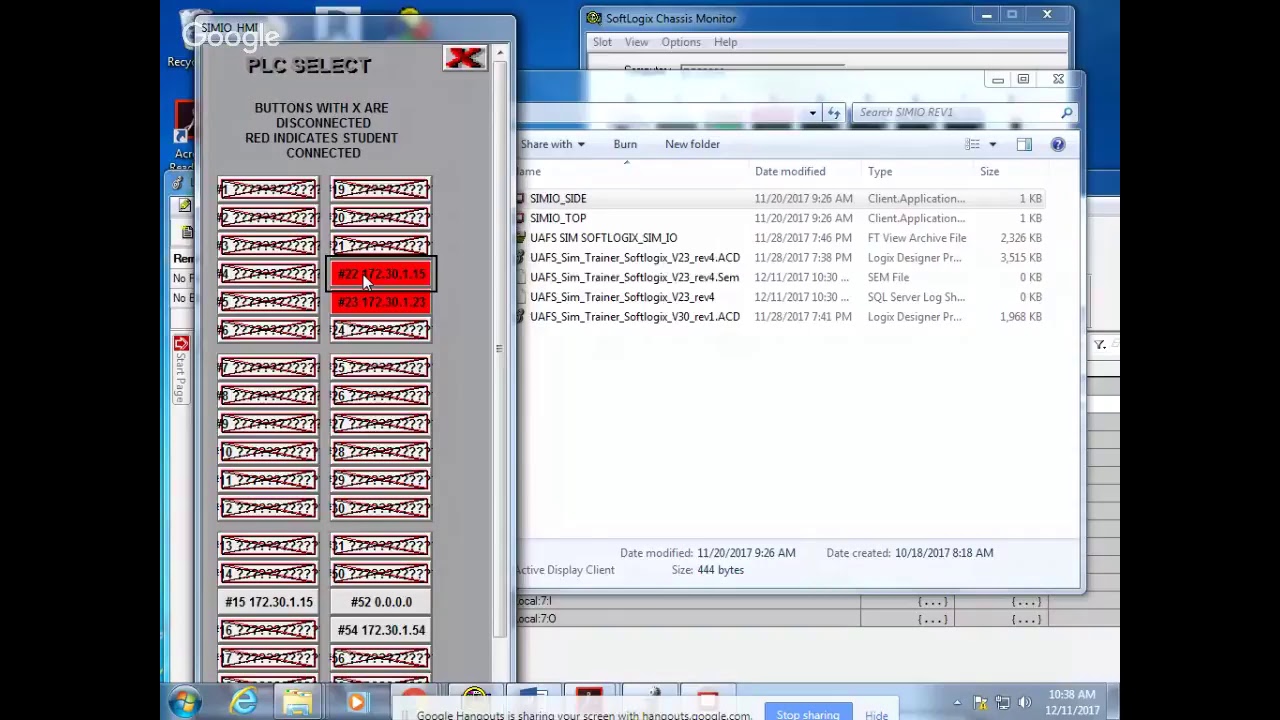The width and height of the screenshot is (1280, 720).
Task: Open the view options dropdown arrow
Action: point(992,145)
